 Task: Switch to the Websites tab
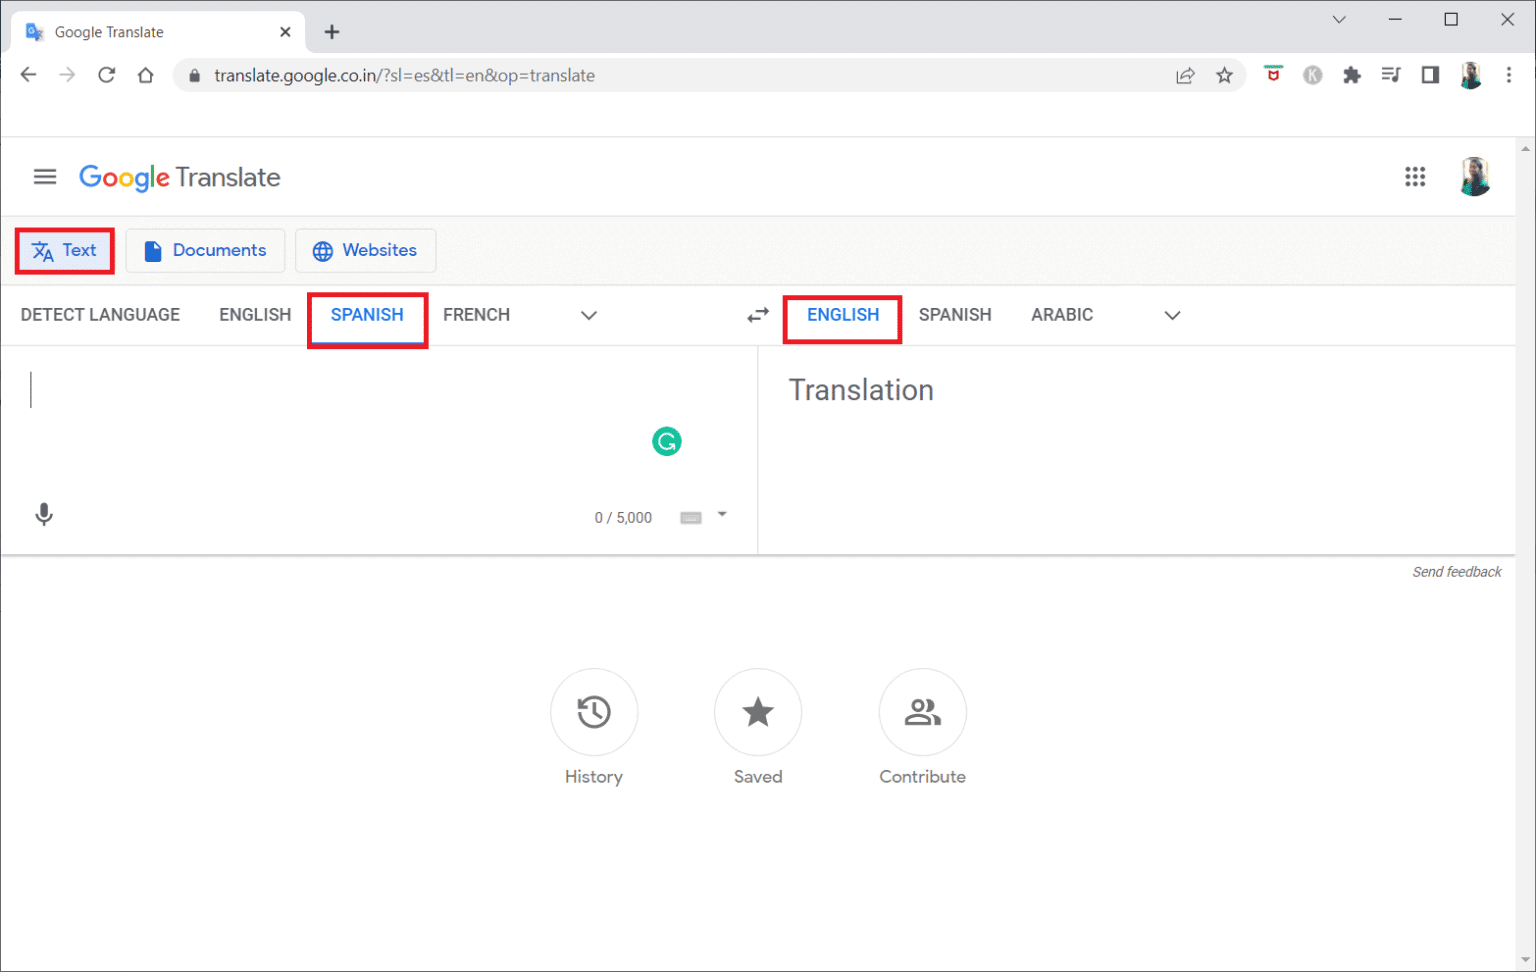point(365,250)
